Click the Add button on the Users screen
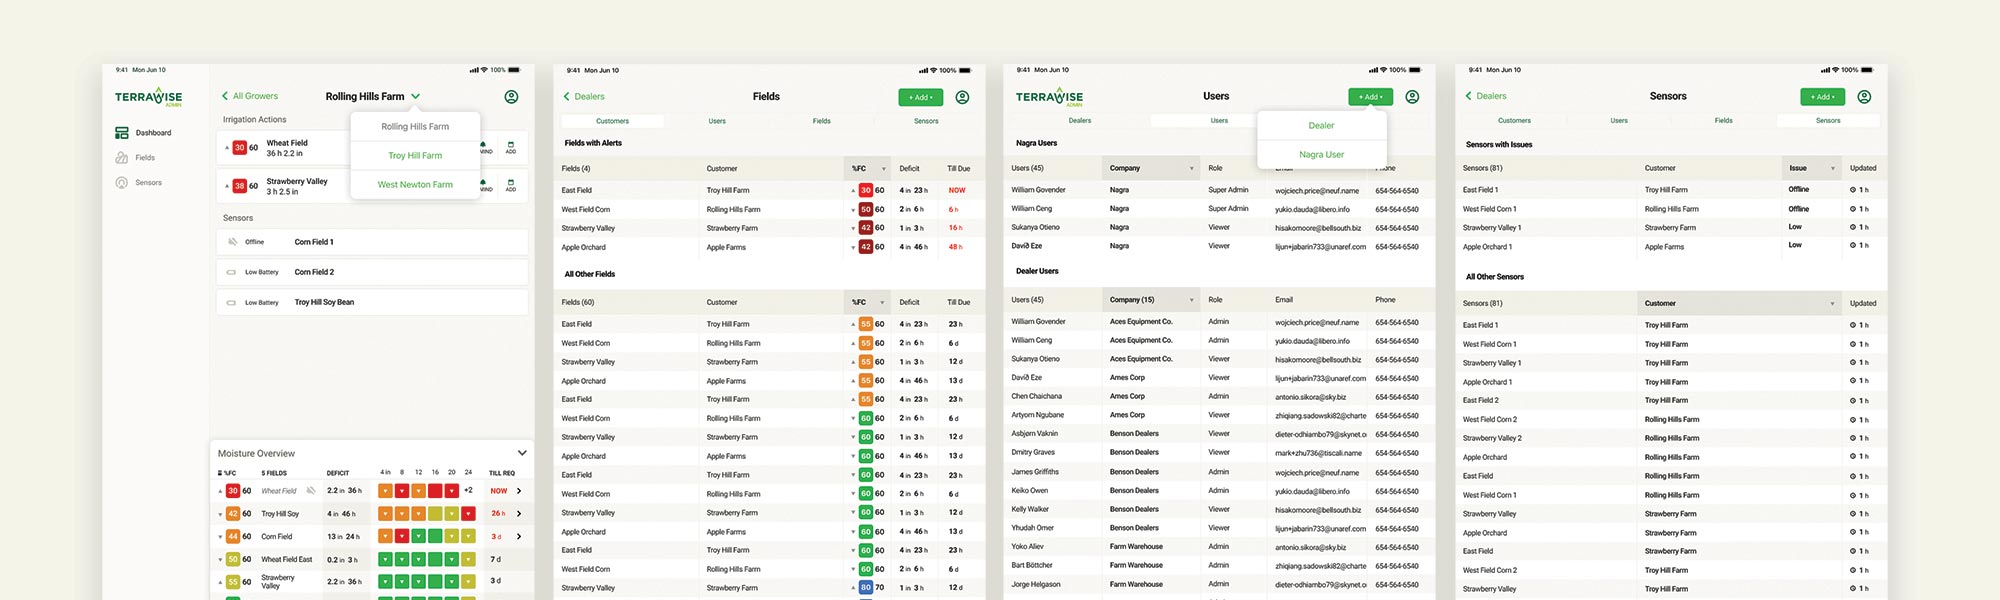The height and width of the screenshot is (600, 2000). [1370, 97]
